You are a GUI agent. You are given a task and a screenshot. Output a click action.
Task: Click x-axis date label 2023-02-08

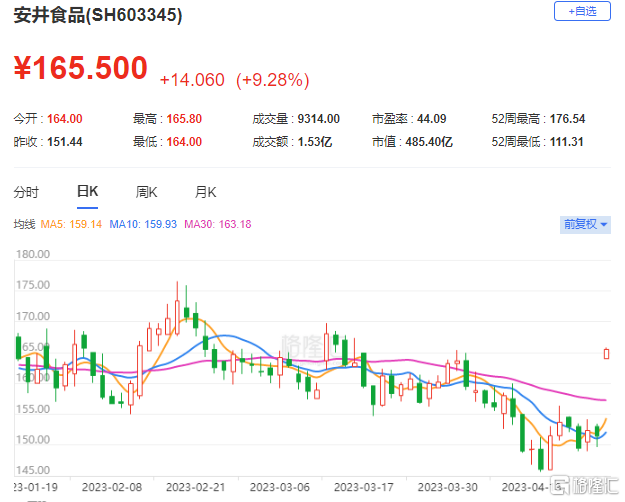(112, 487)
